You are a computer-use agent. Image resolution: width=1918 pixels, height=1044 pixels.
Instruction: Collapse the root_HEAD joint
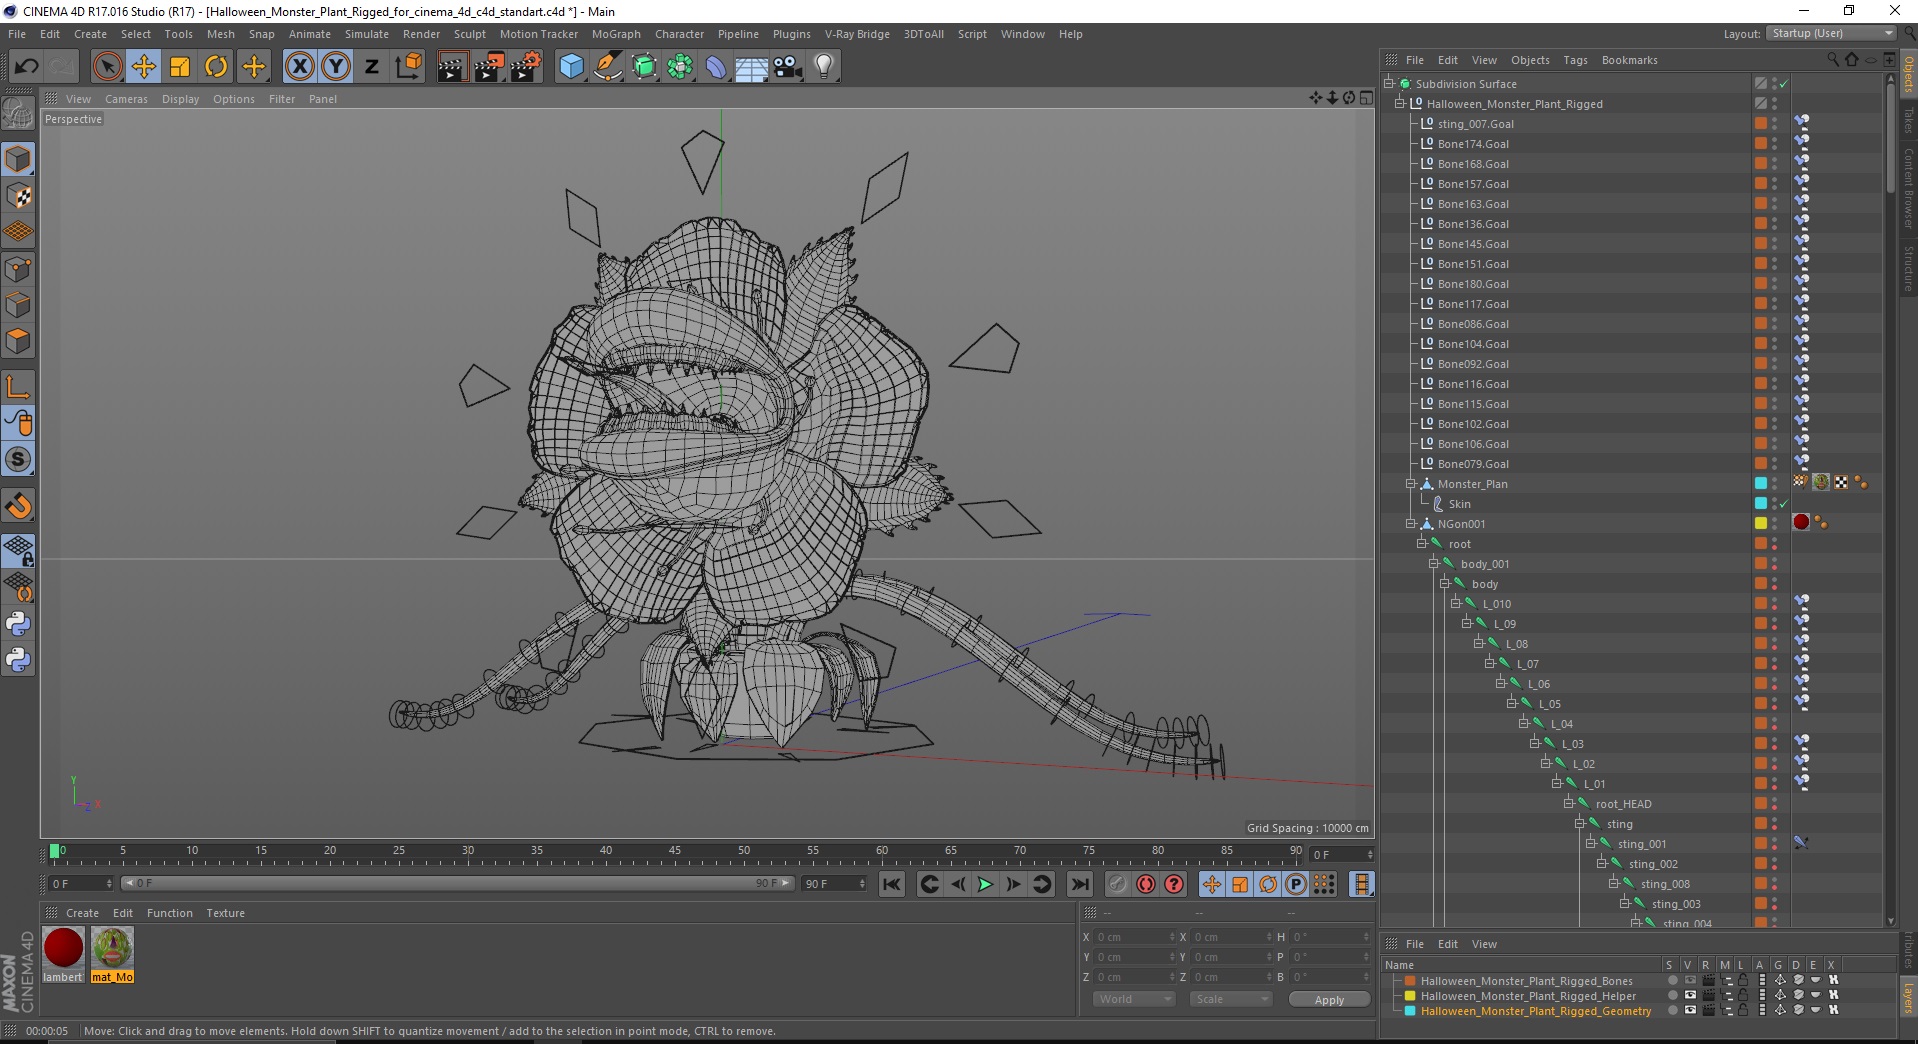(1569, 803)
